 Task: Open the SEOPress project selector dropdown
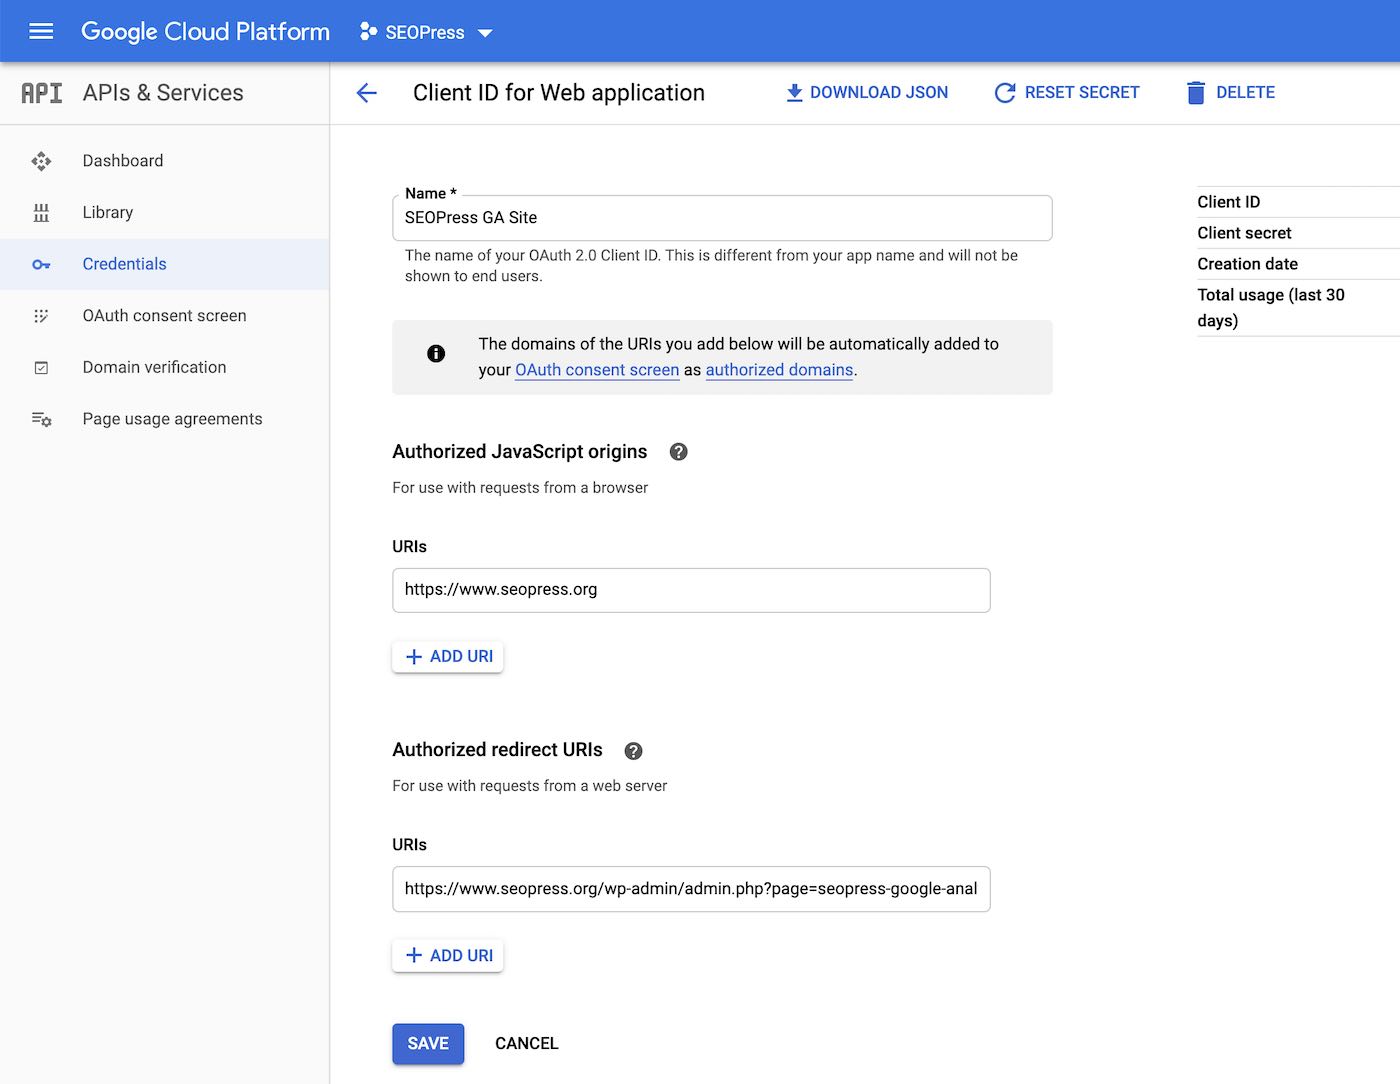(426, 33)
